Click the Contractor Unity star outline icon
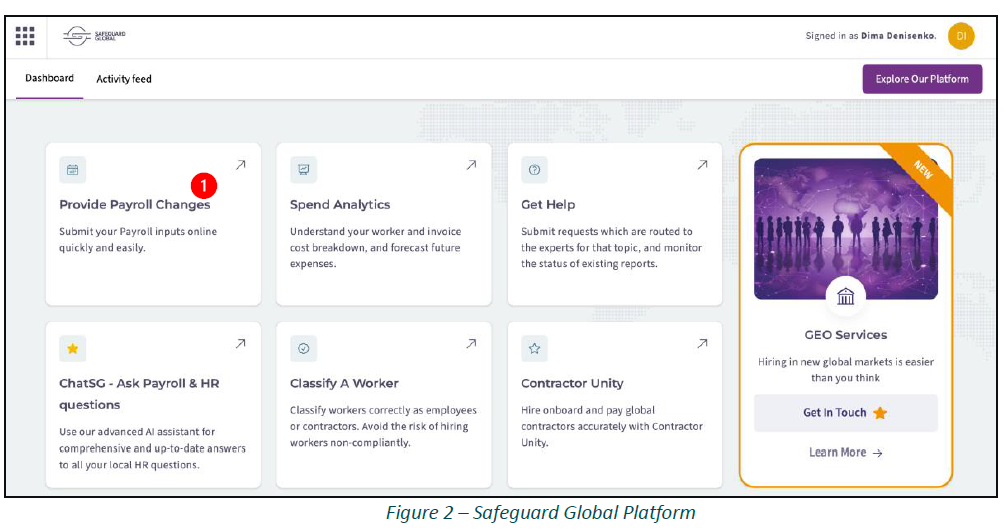Screen dimensions: 1006x531 [534, 349]
